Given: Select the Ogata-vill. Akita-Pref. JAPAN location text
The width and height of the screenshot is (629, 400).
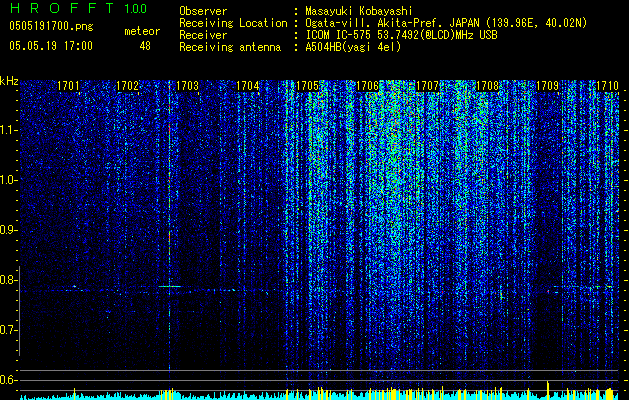Looking at the screenshot, I should (x=446, y=23).
